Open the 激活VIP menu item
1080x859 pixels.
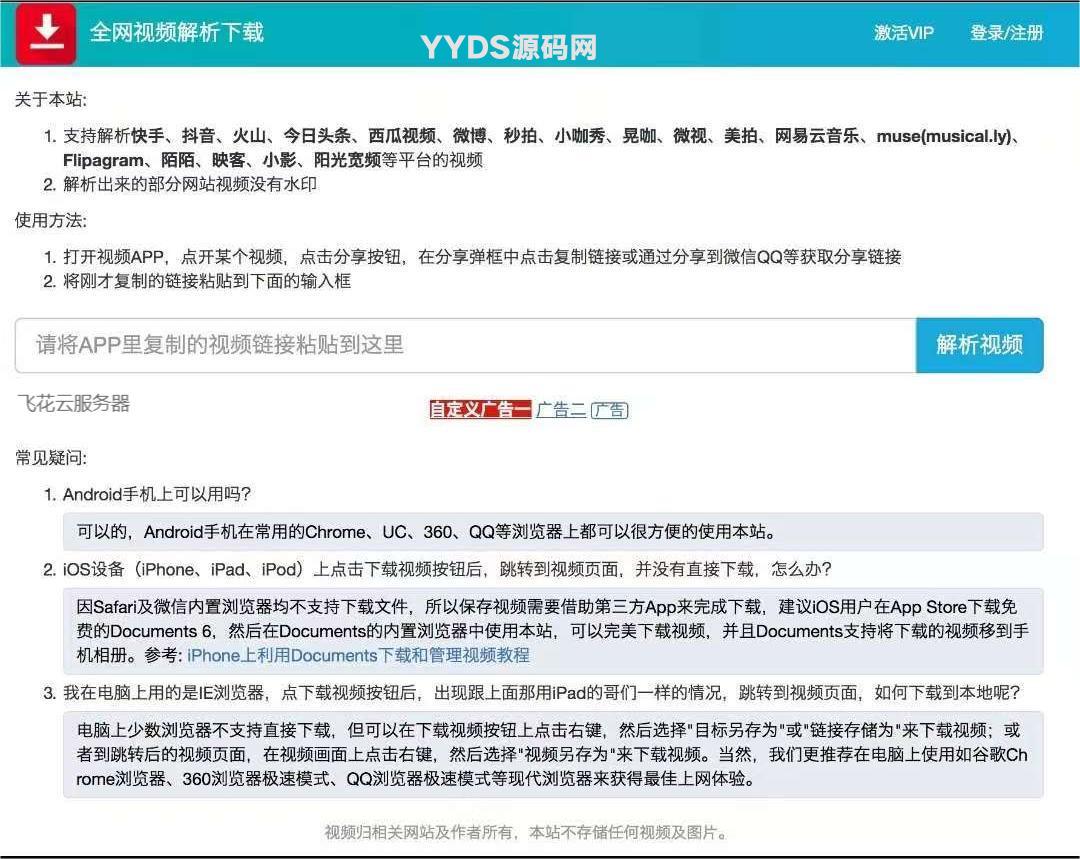[904, 32]
